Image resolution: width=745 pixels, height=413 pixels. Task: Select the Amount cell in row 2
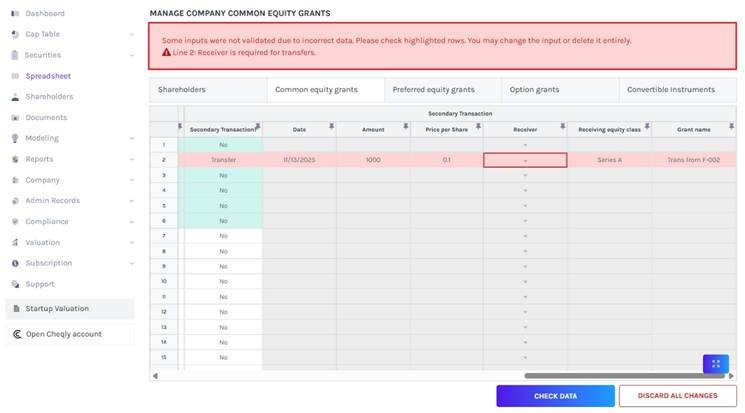[x=373, y=160]
